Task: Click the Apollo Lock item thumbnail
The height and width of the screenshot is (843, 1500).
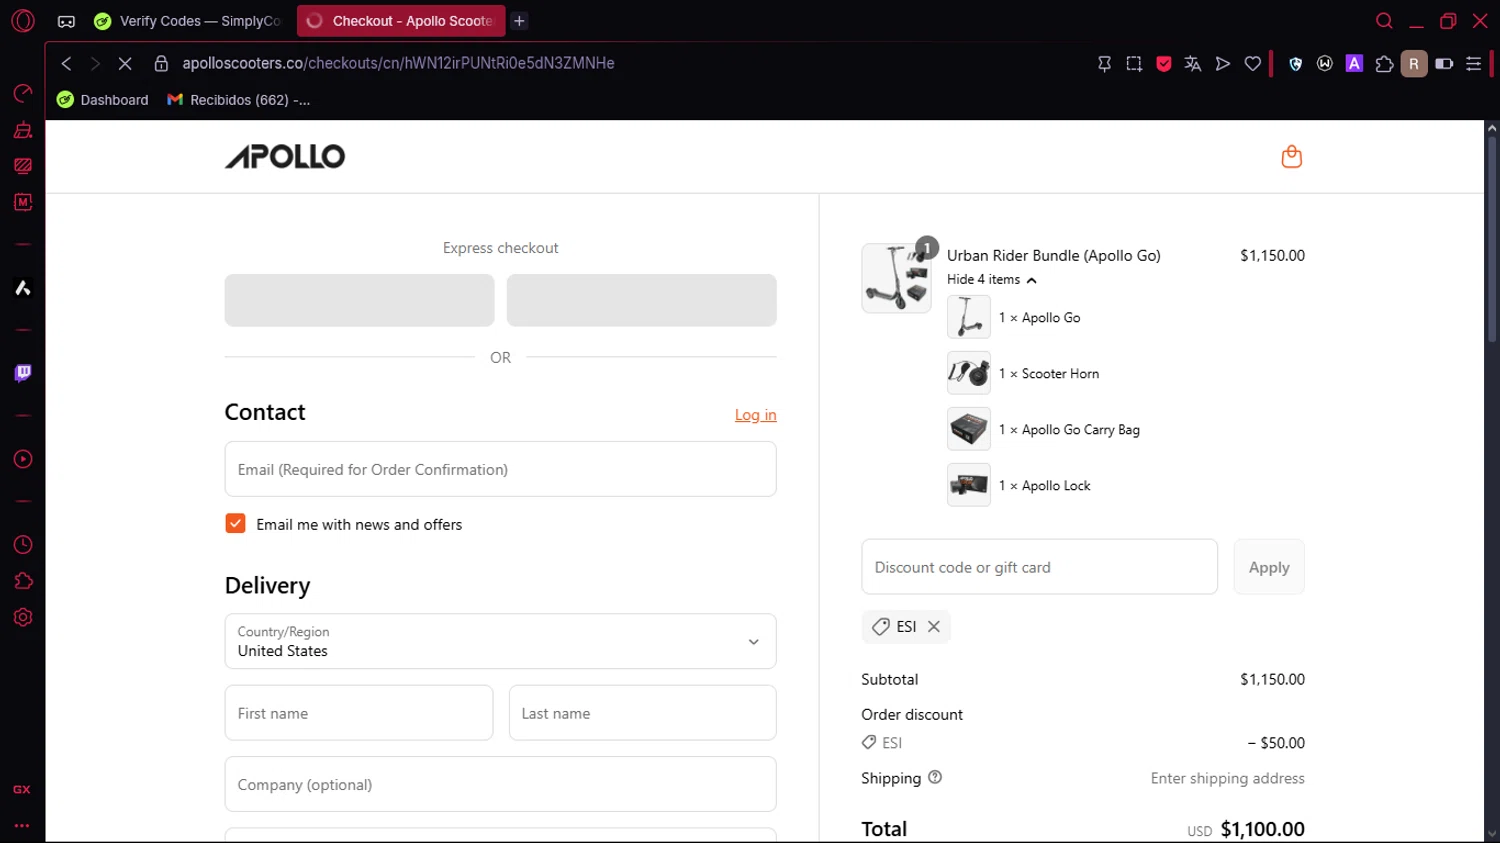Action: (x=969, y=485)
